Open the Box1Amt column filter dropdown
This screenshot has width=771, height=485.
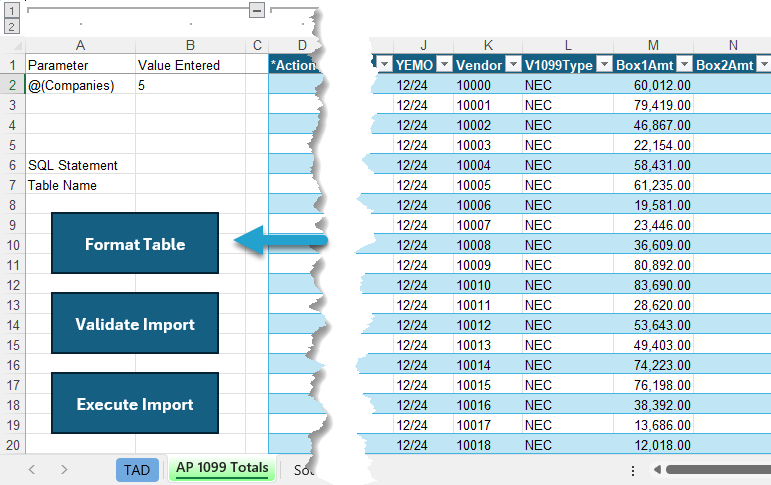[x=684, y=64]
